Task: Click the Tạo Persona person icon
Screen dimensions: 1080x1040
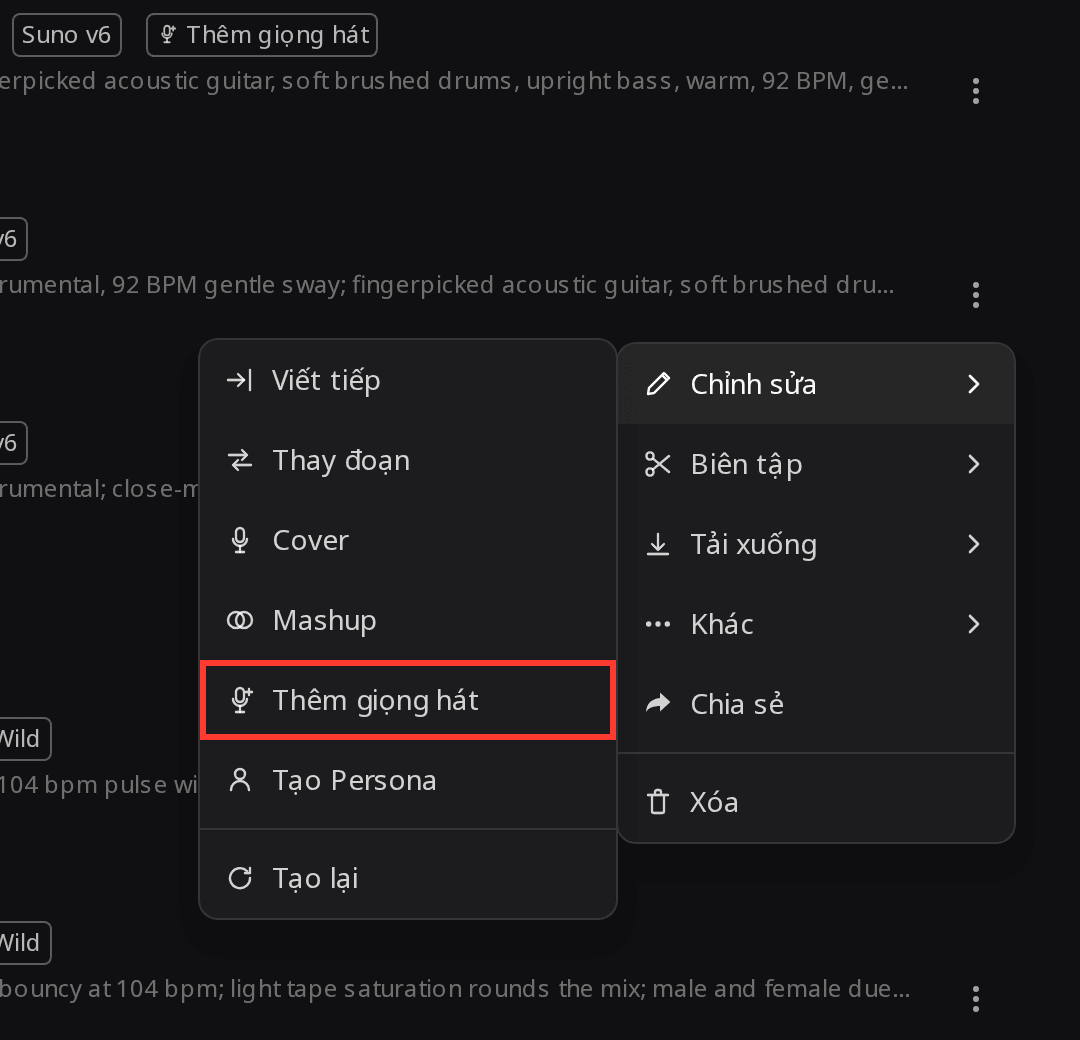Action: tap(240, 780)
